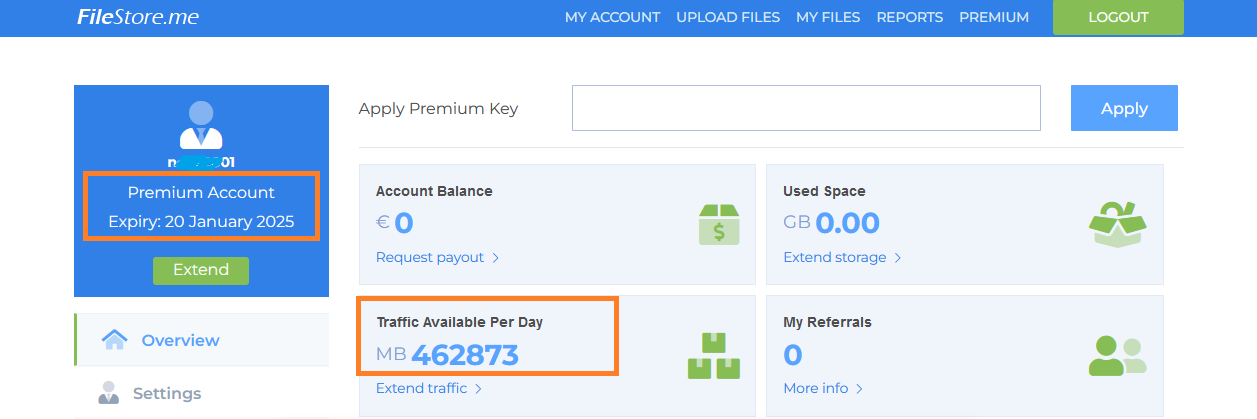The image size is (1257, 419).
Task: Go to Upload Files page
Action: pyautogui.click(x=728, y=17)
